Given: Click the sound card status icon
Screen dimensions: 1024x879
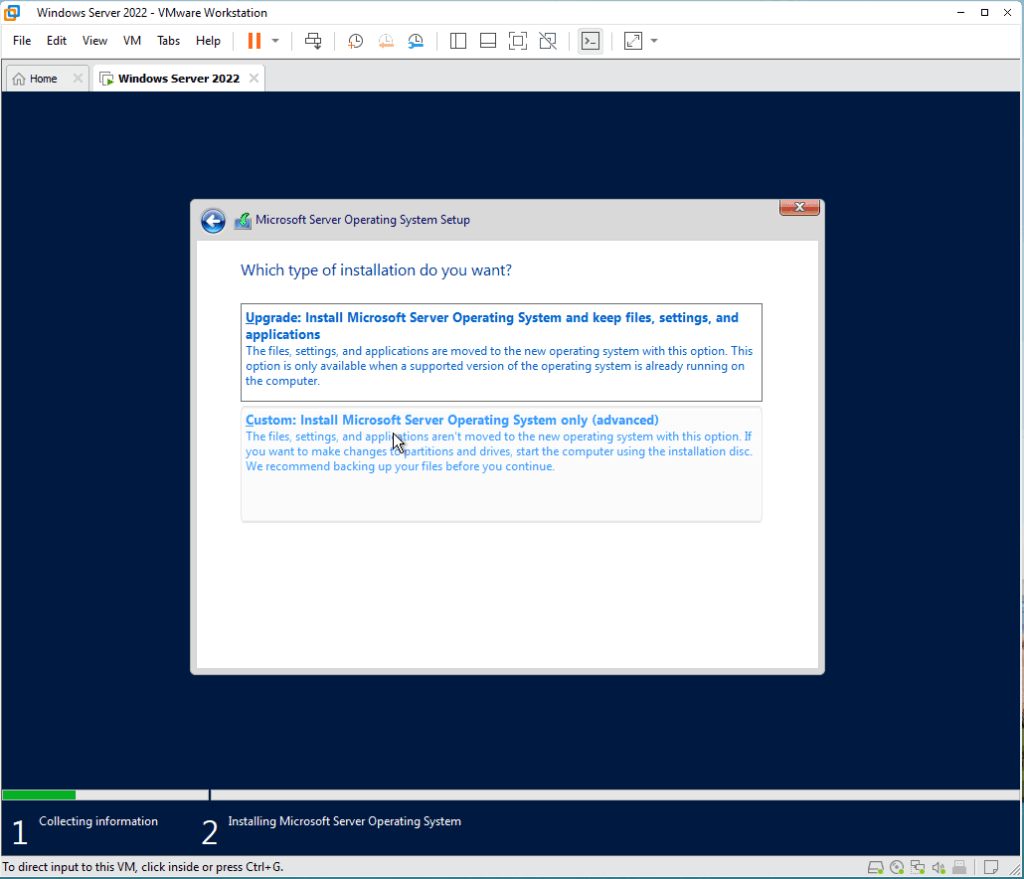Looking at the screenshot, I should point(939,867).
